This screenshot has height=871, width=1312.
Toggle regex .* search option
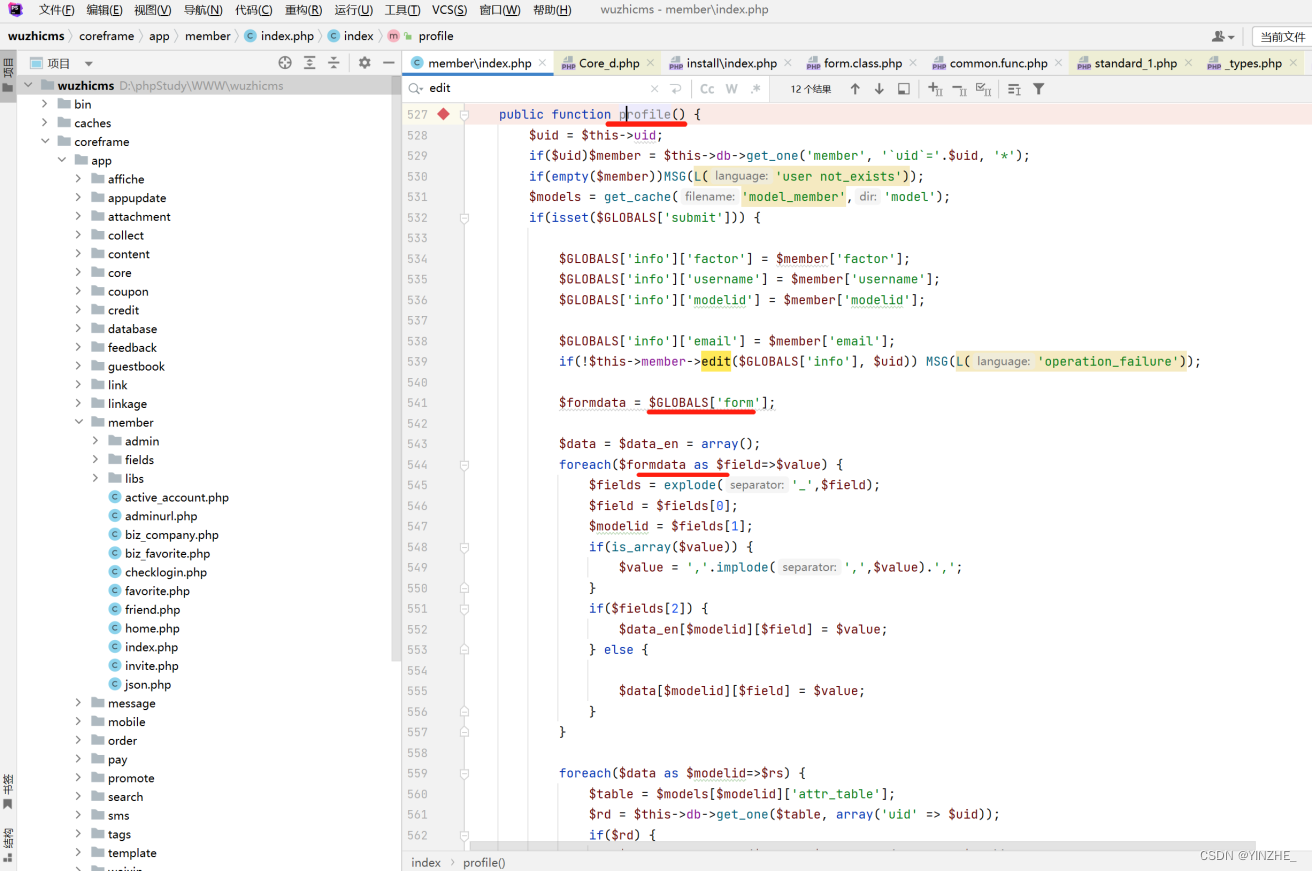(756, 89)
